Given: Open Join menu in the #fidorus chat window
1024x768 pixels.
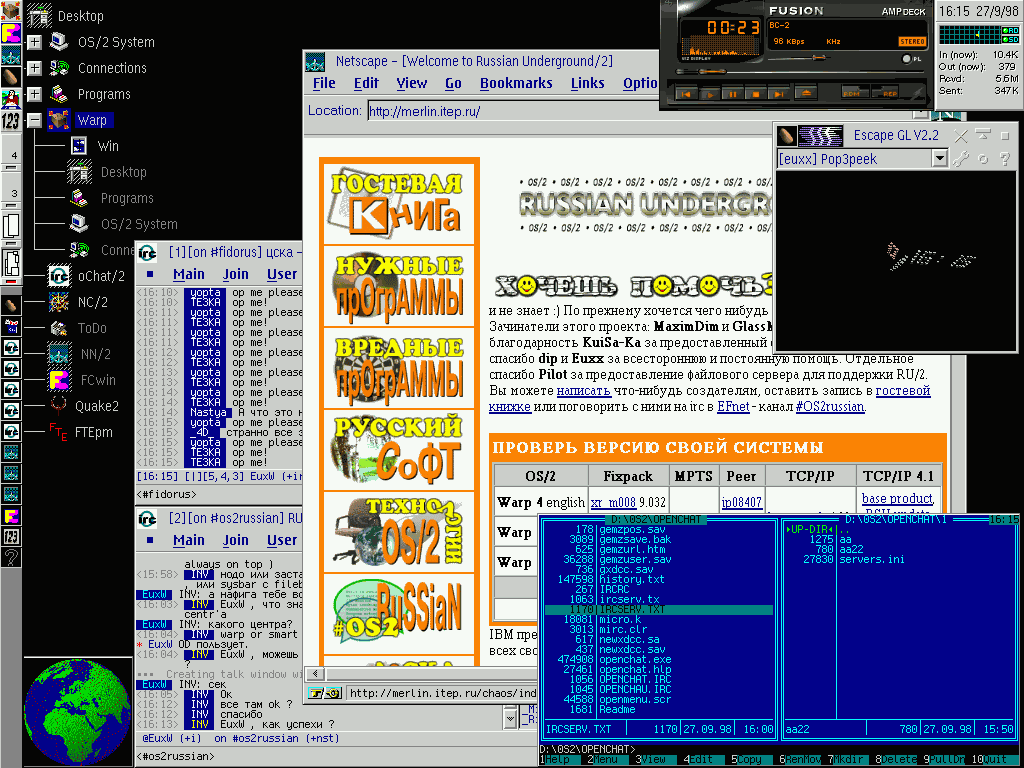Looking at the screenshot, I should coord(235,274).
